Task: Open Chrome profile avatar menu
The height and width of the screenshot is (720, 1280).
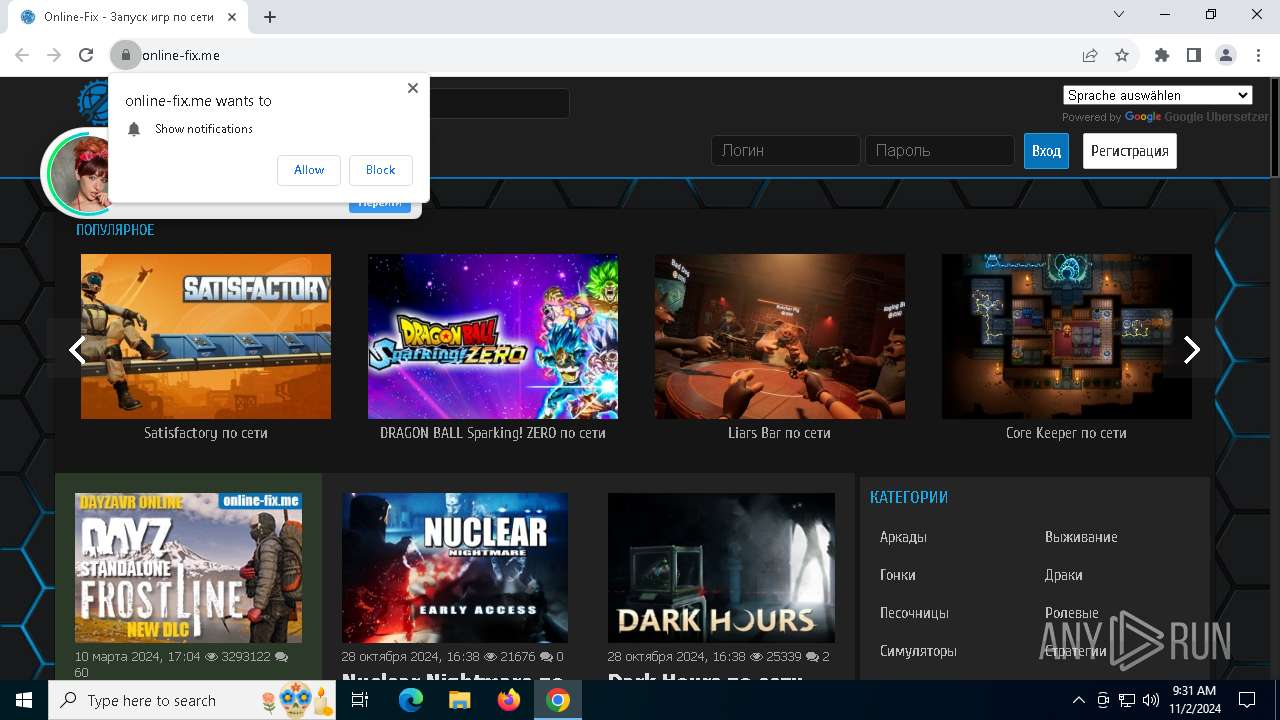Action: coord(1226,55)
